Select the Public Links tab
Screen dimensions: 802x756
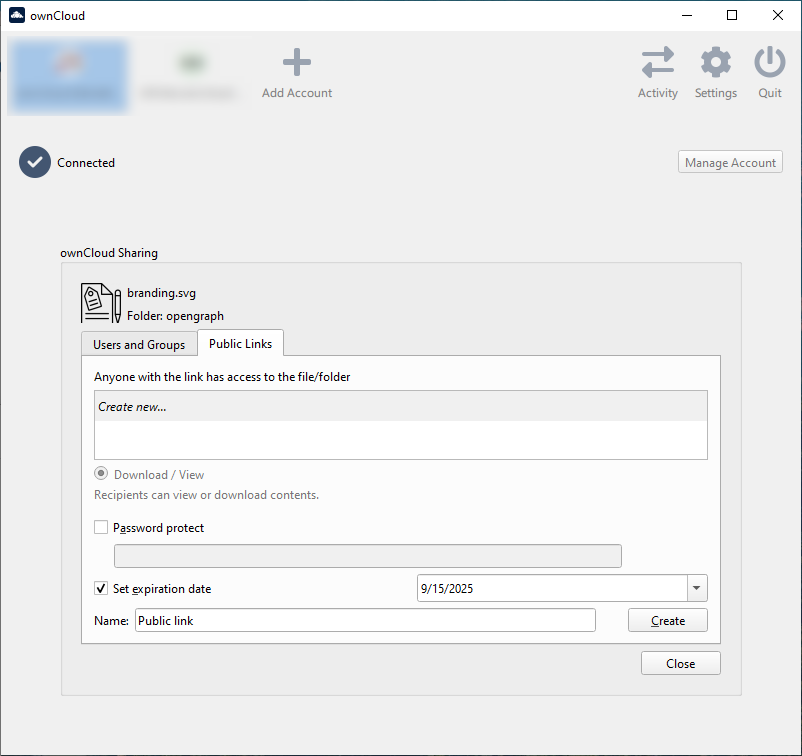point(240,343)
